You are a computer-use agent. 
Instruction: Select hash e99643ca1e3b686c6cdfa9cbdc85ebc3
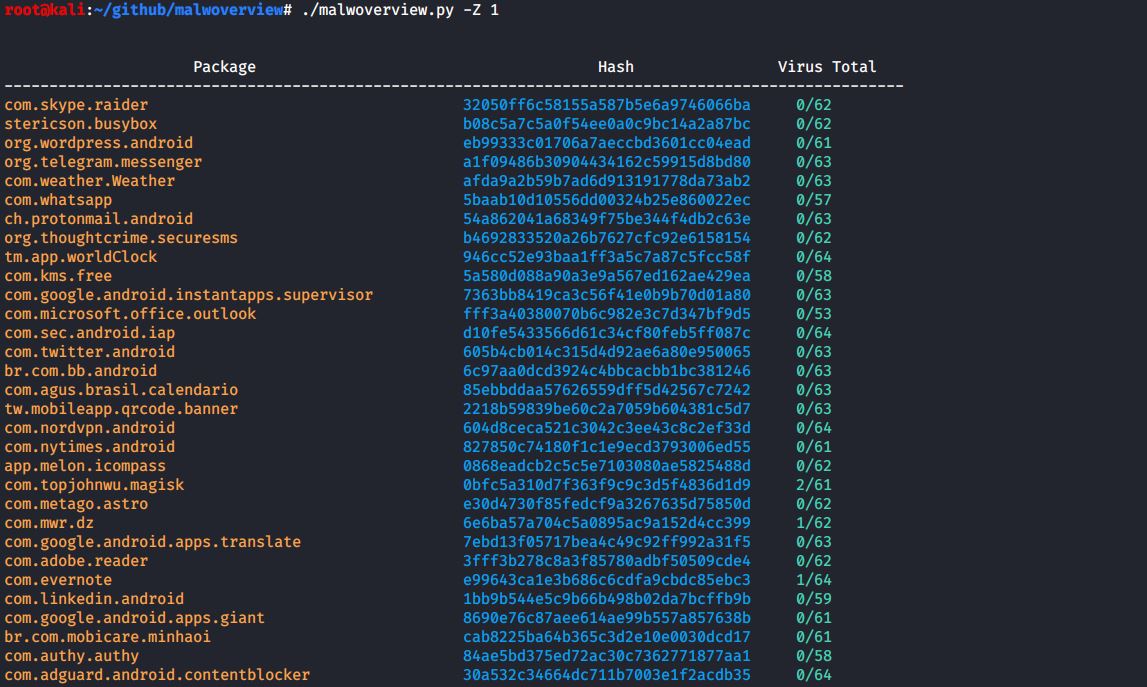pyautogui.click(x=606, y=581)
